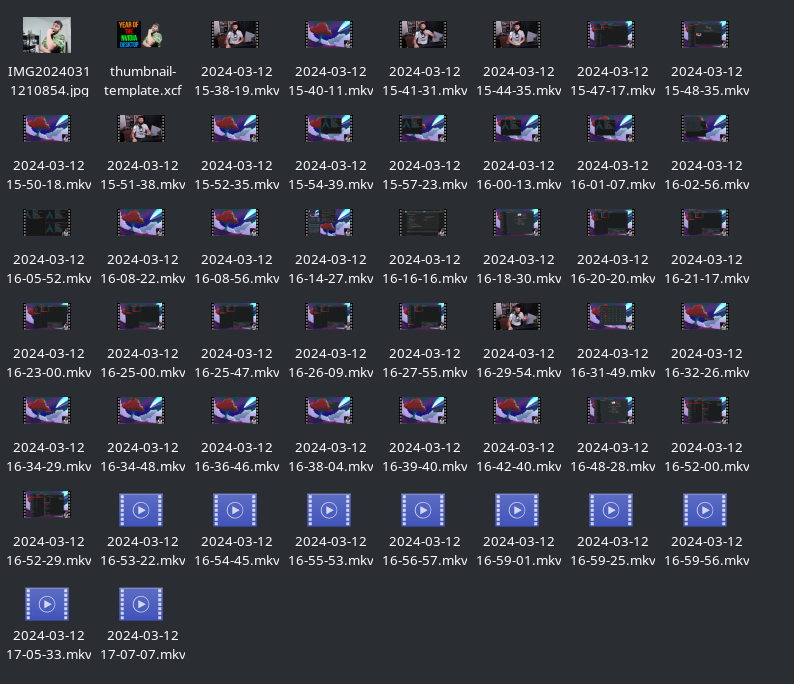Click the 2024-03-12 16-59-56.mkv video icon
Image resolution: width=794 pixels, height=684 pixels.
click(705, 510)
